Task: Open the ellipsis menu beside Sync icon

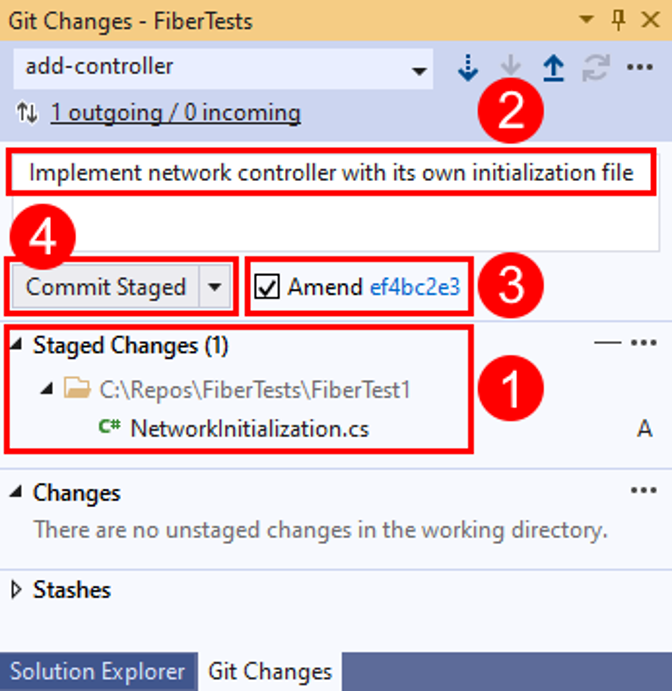Action: pos(640,68)
